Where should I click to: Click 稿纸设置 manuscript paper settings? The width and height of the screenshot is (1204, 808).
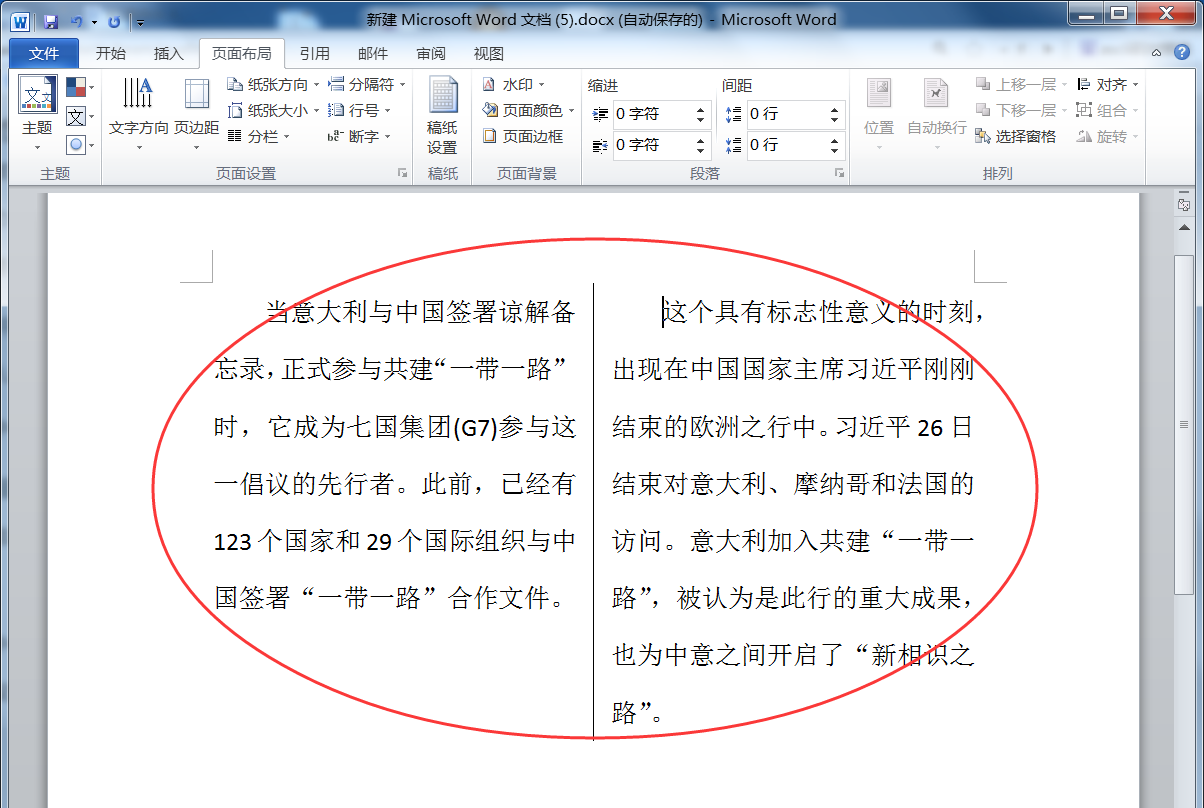coord(442,114)
